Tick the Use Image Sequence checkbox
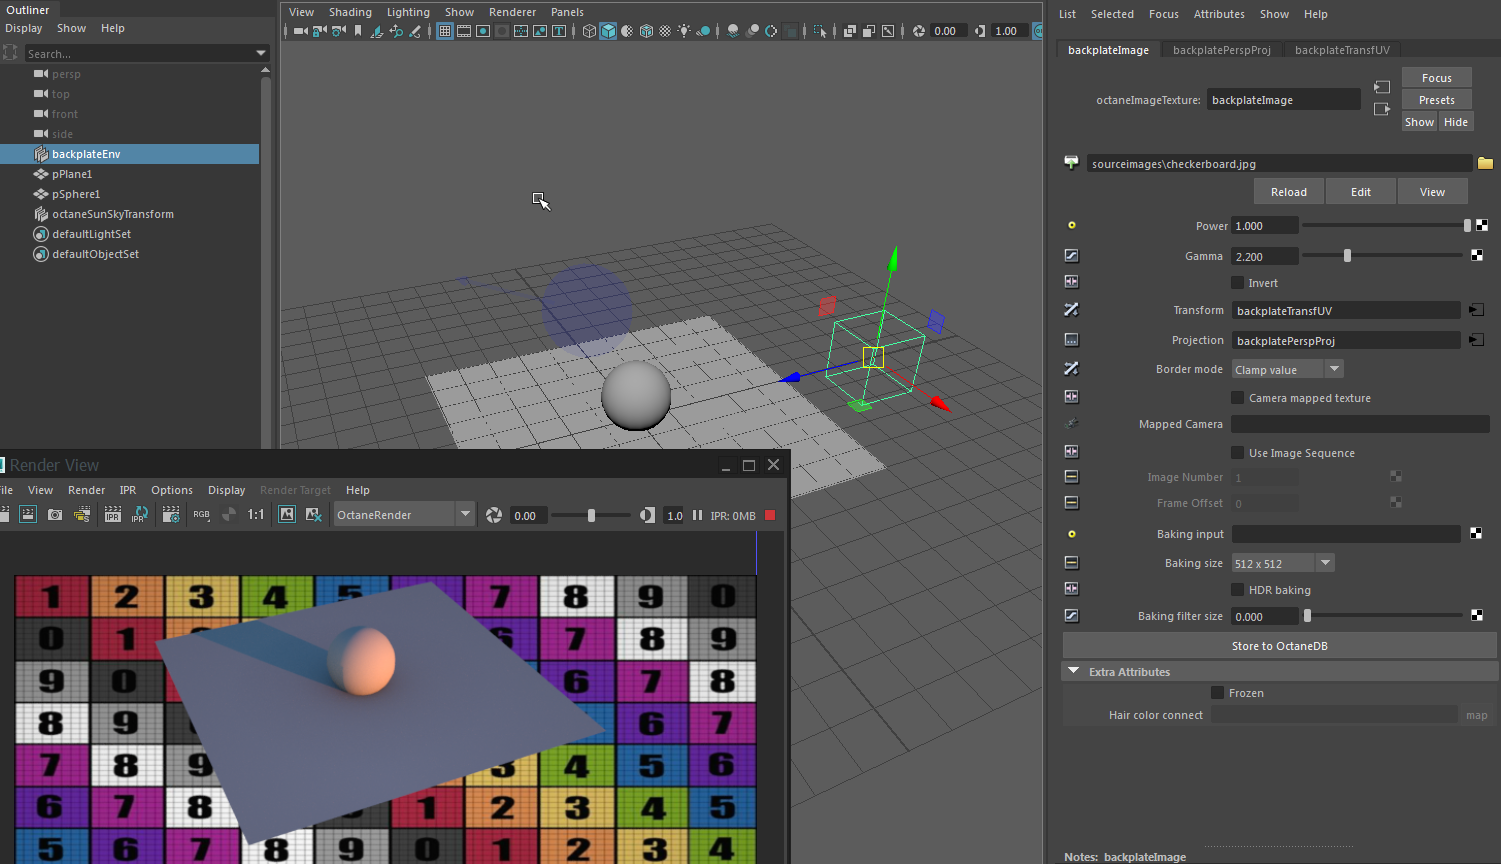 pyautogui.click(x=1238, y=453)
